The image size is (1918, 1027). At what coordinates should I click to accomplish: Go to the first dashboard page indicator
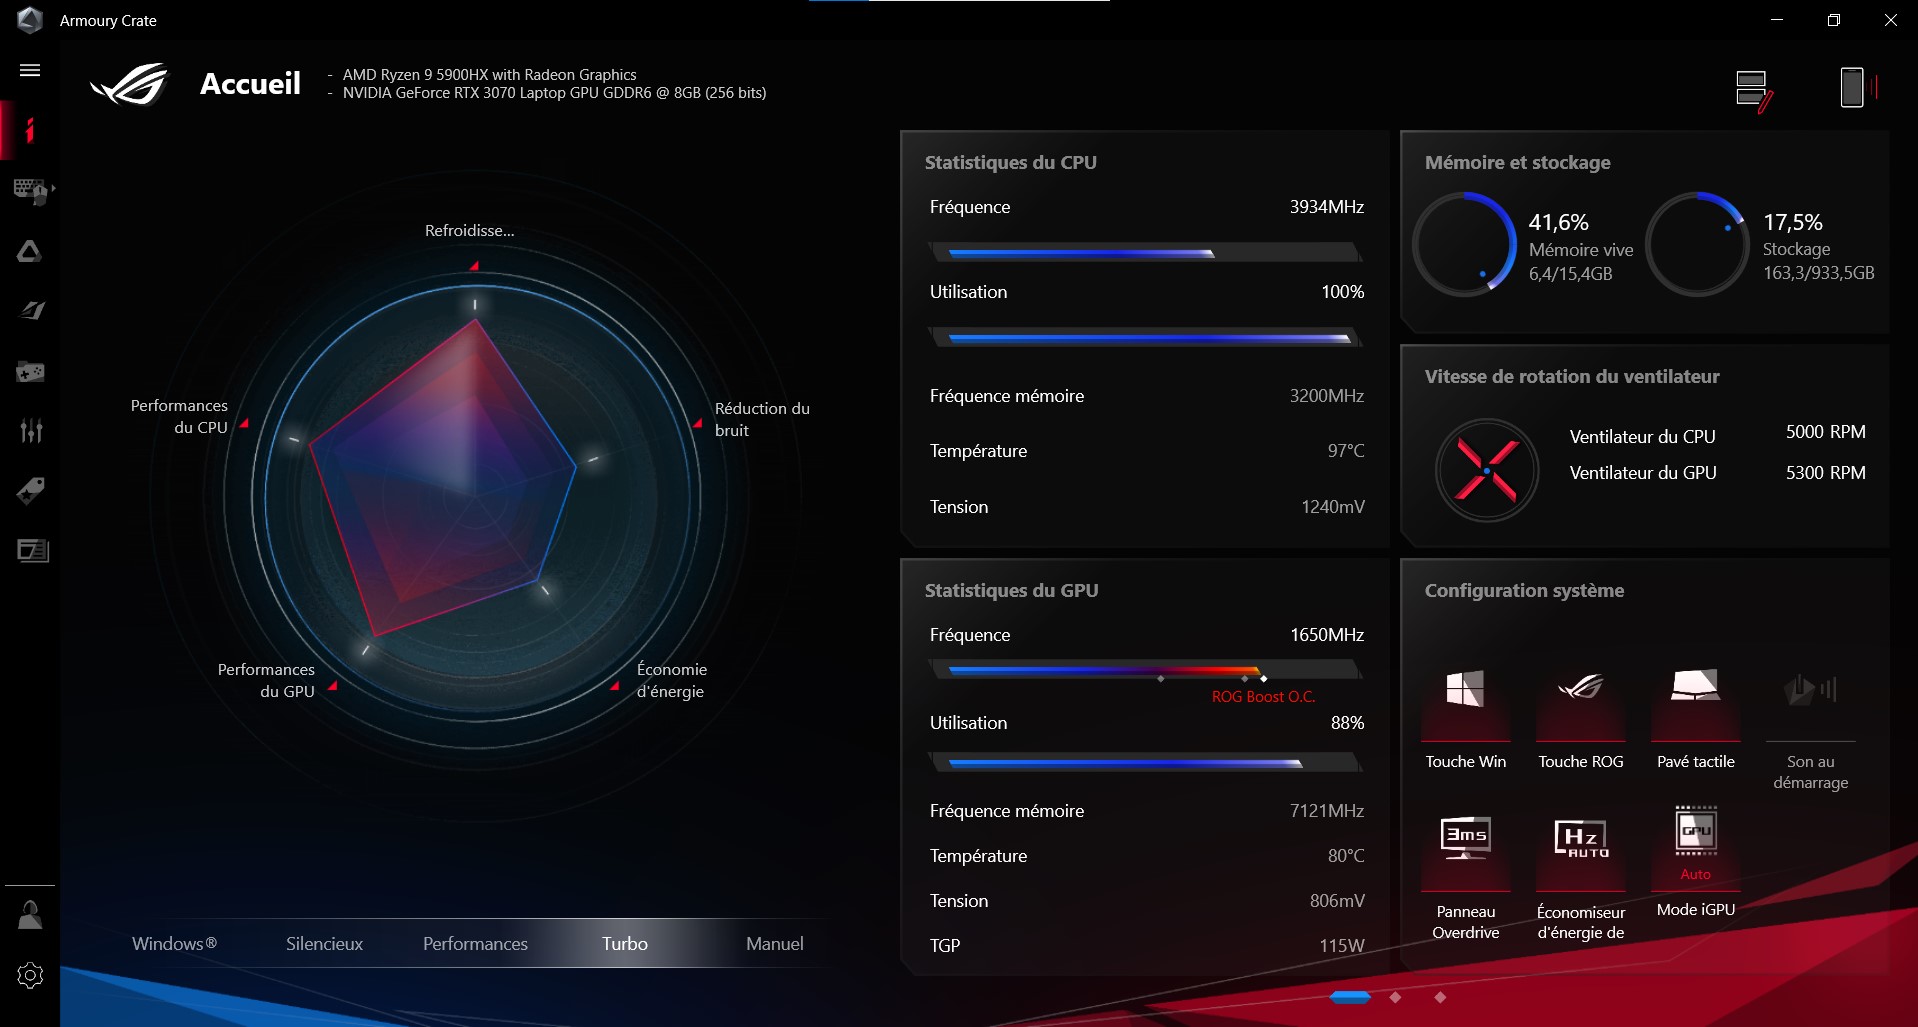pos(1350,997)
